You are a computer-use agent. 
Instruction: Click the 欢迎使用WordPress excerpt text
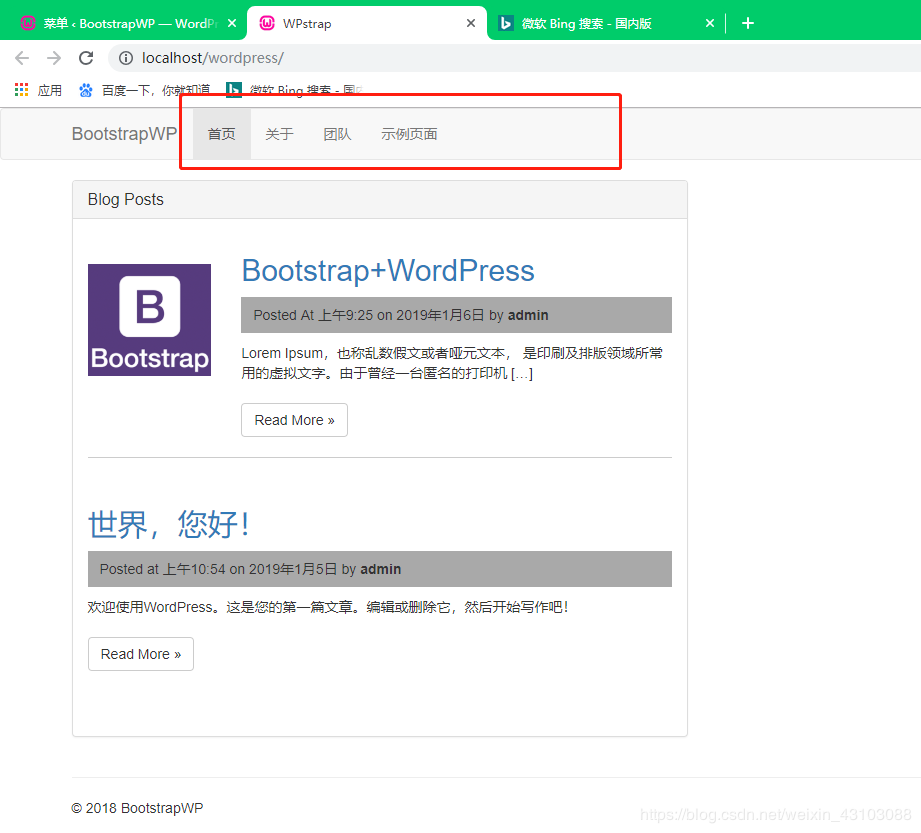(x=328, y=607)
